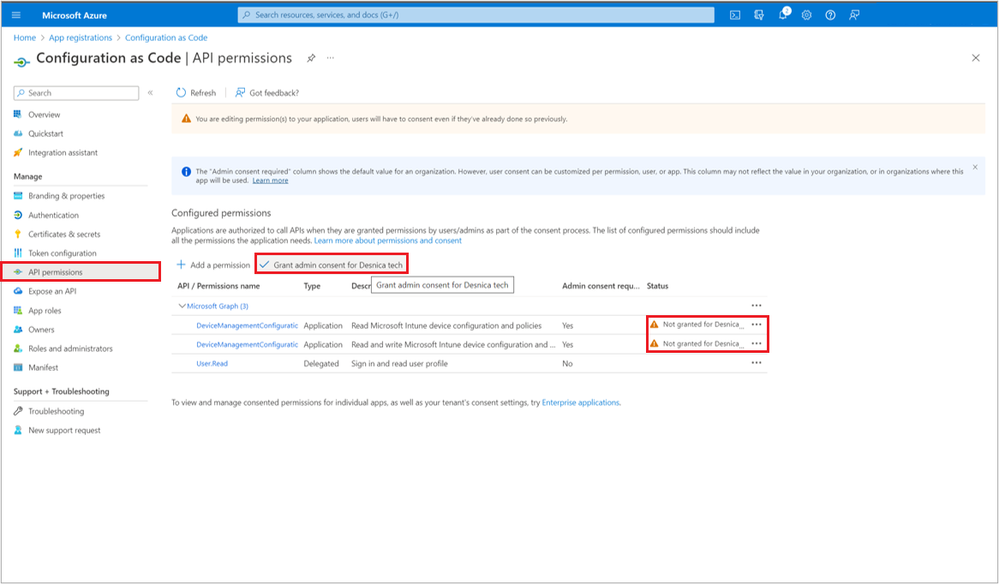
Task: Collapse the left navigation menu
Action: (150, 93)
